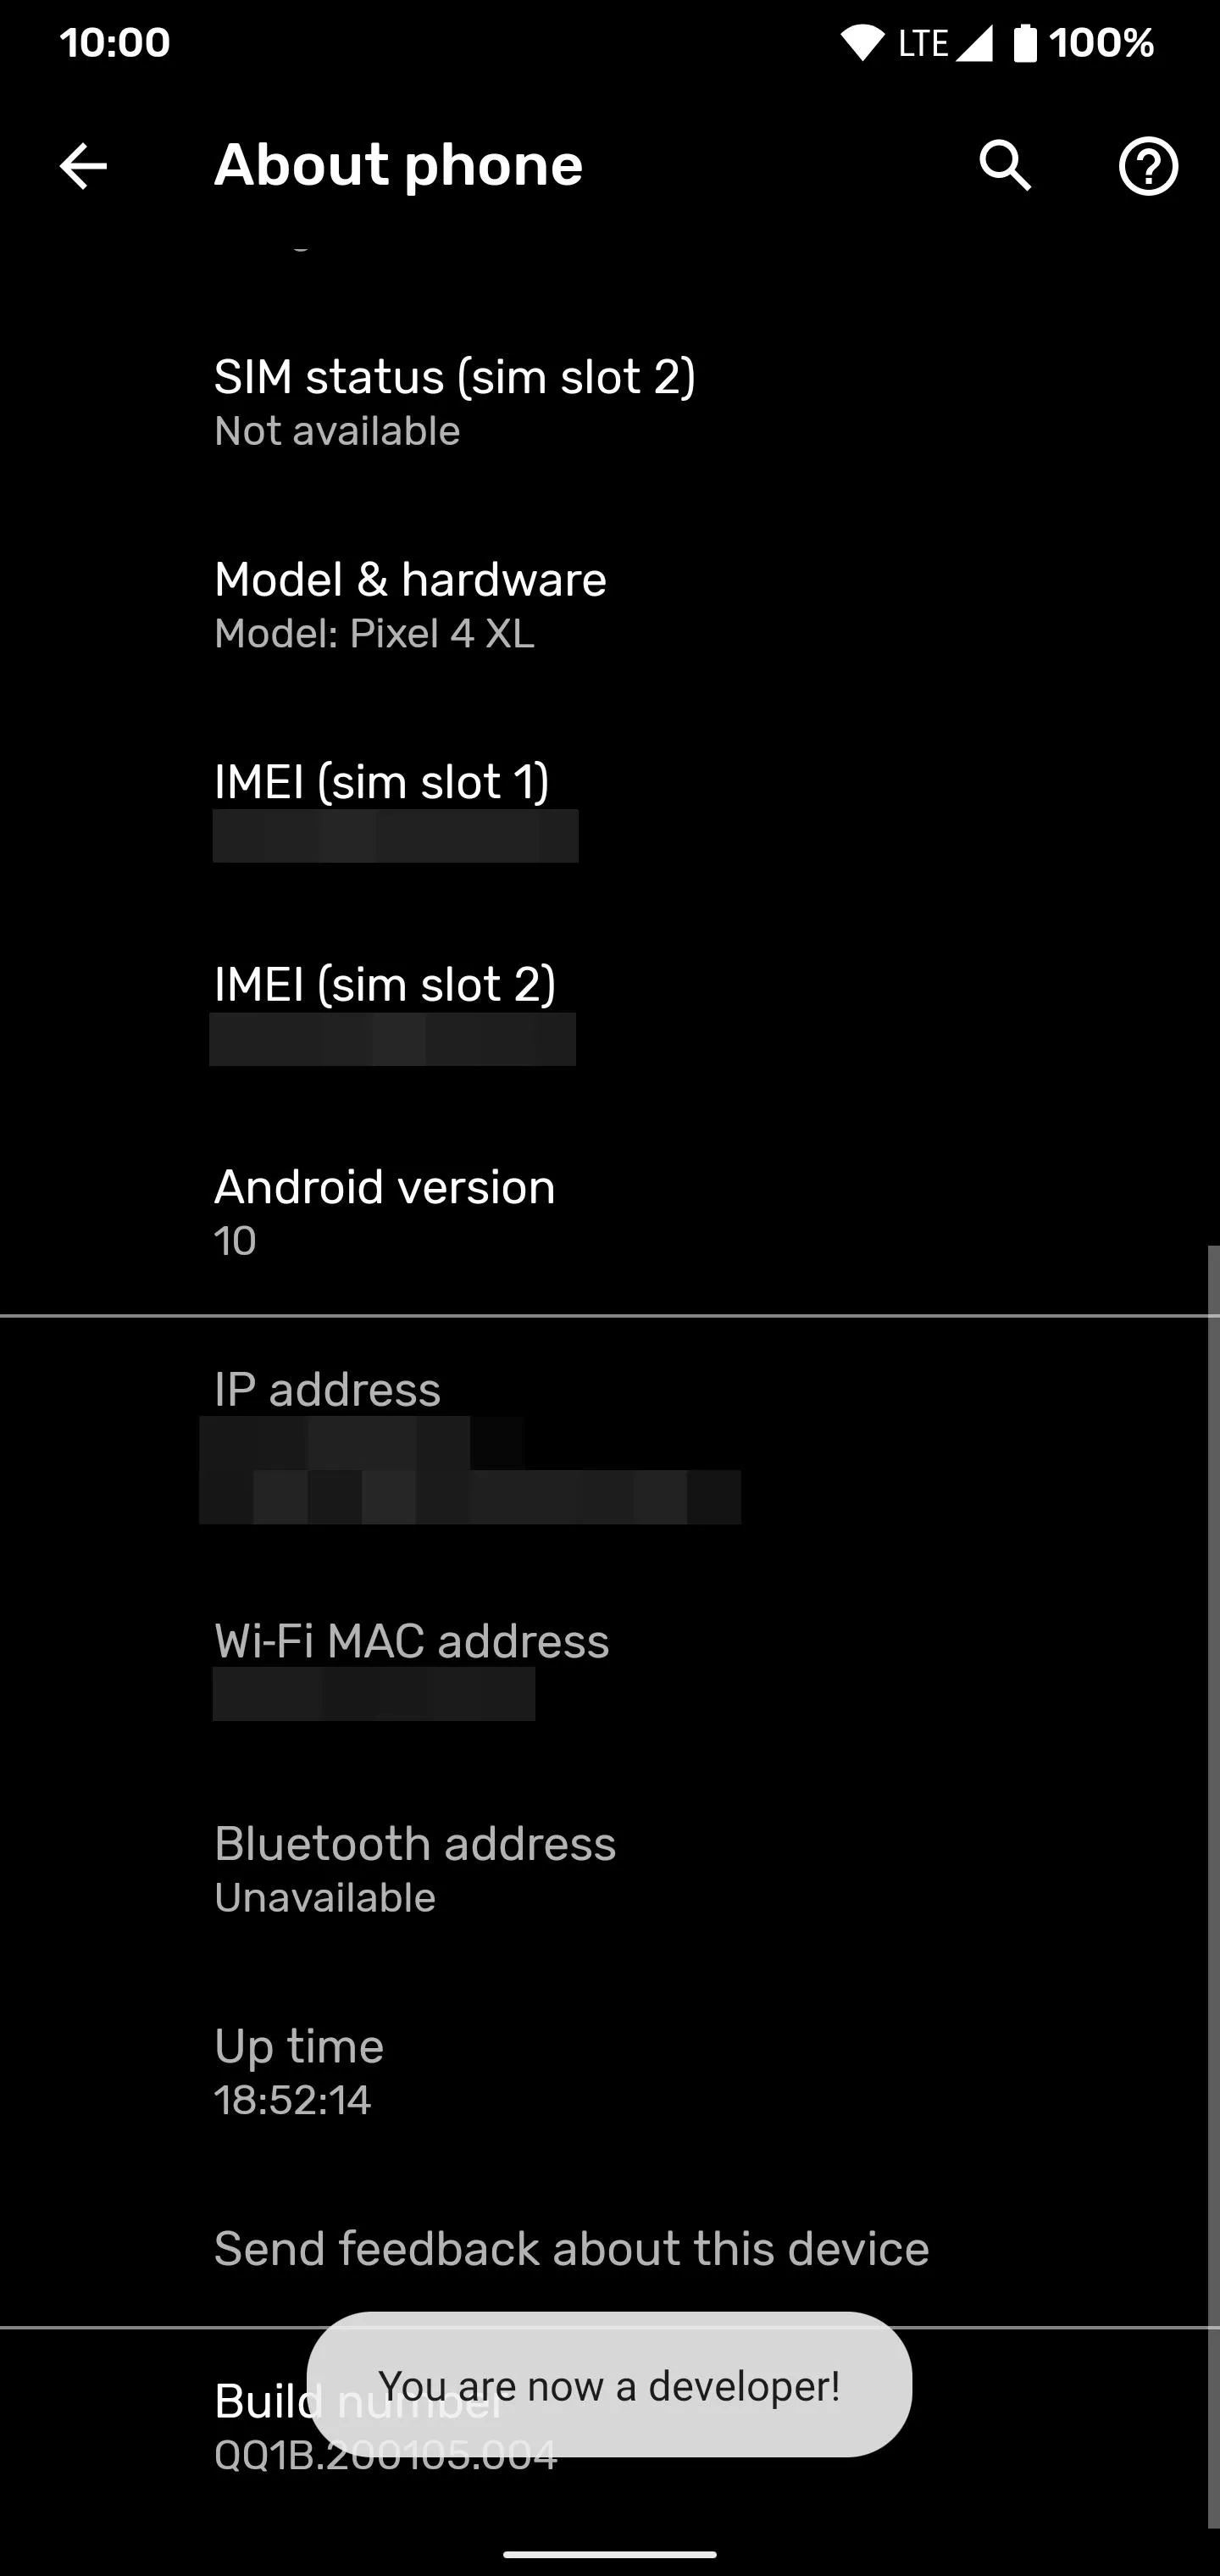
Task: Tap the Wi-Fi MAC address item
Action: [610, 1667]
